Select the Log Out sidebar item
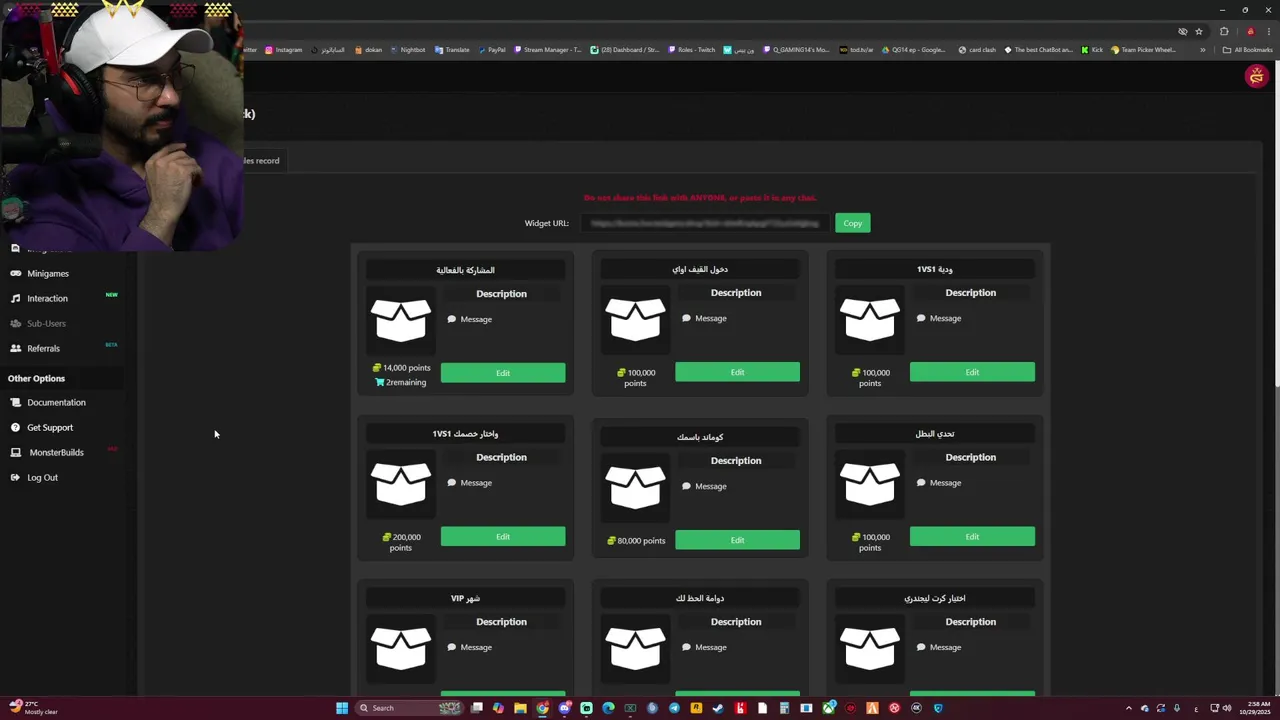 (x=42, y=477)
